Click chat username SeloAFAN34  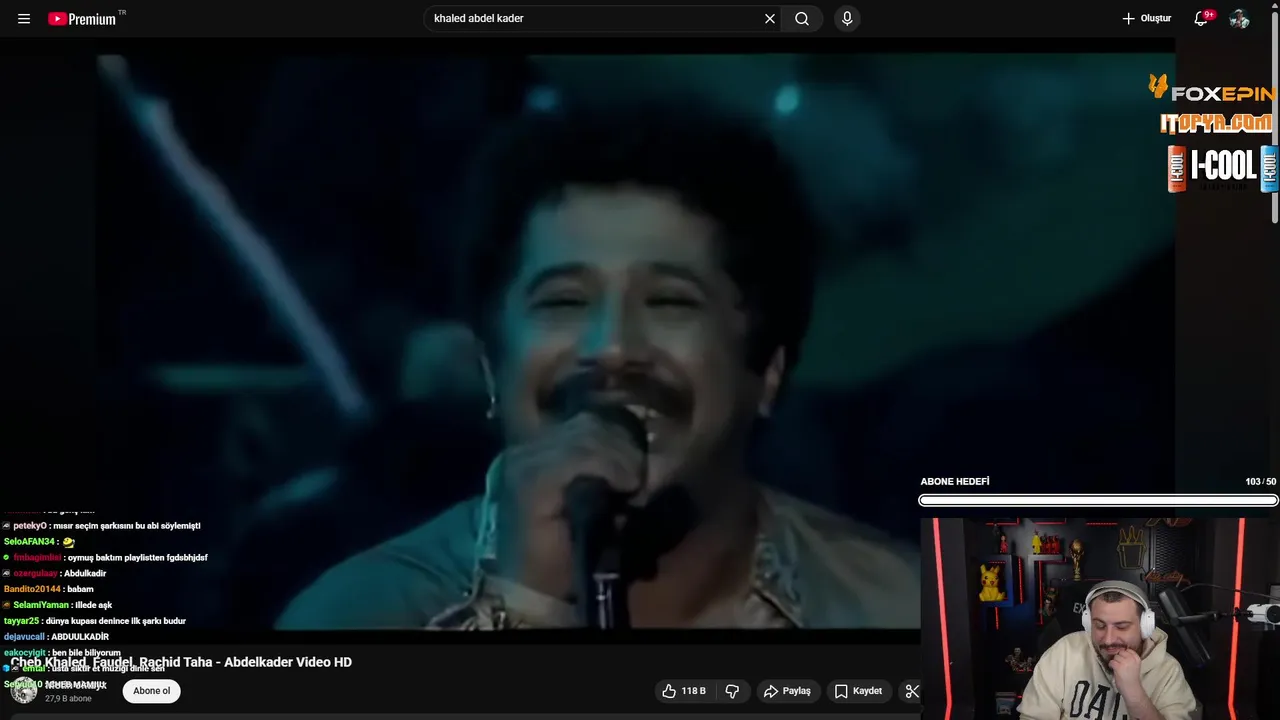click(29, 542)
